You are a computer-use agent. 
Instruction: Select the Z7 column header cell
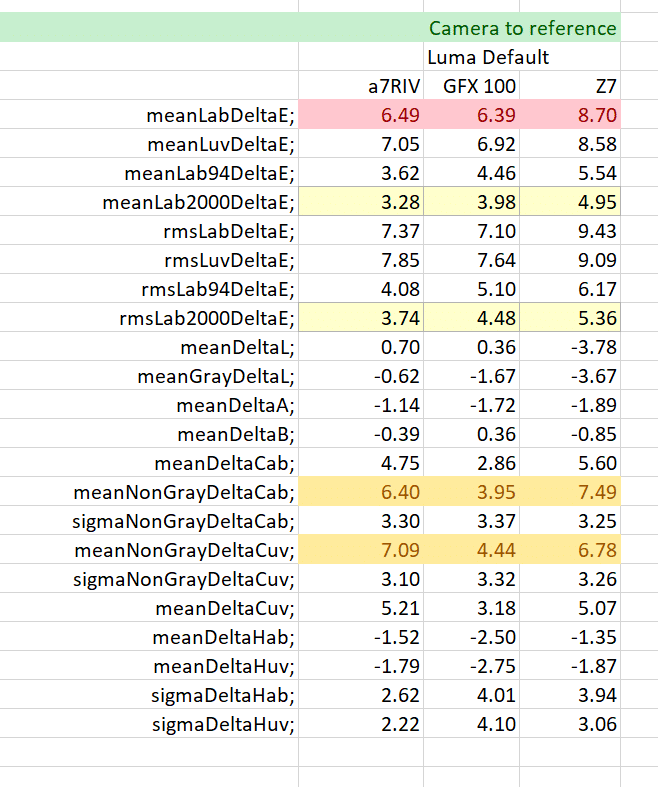coord(570,86)
